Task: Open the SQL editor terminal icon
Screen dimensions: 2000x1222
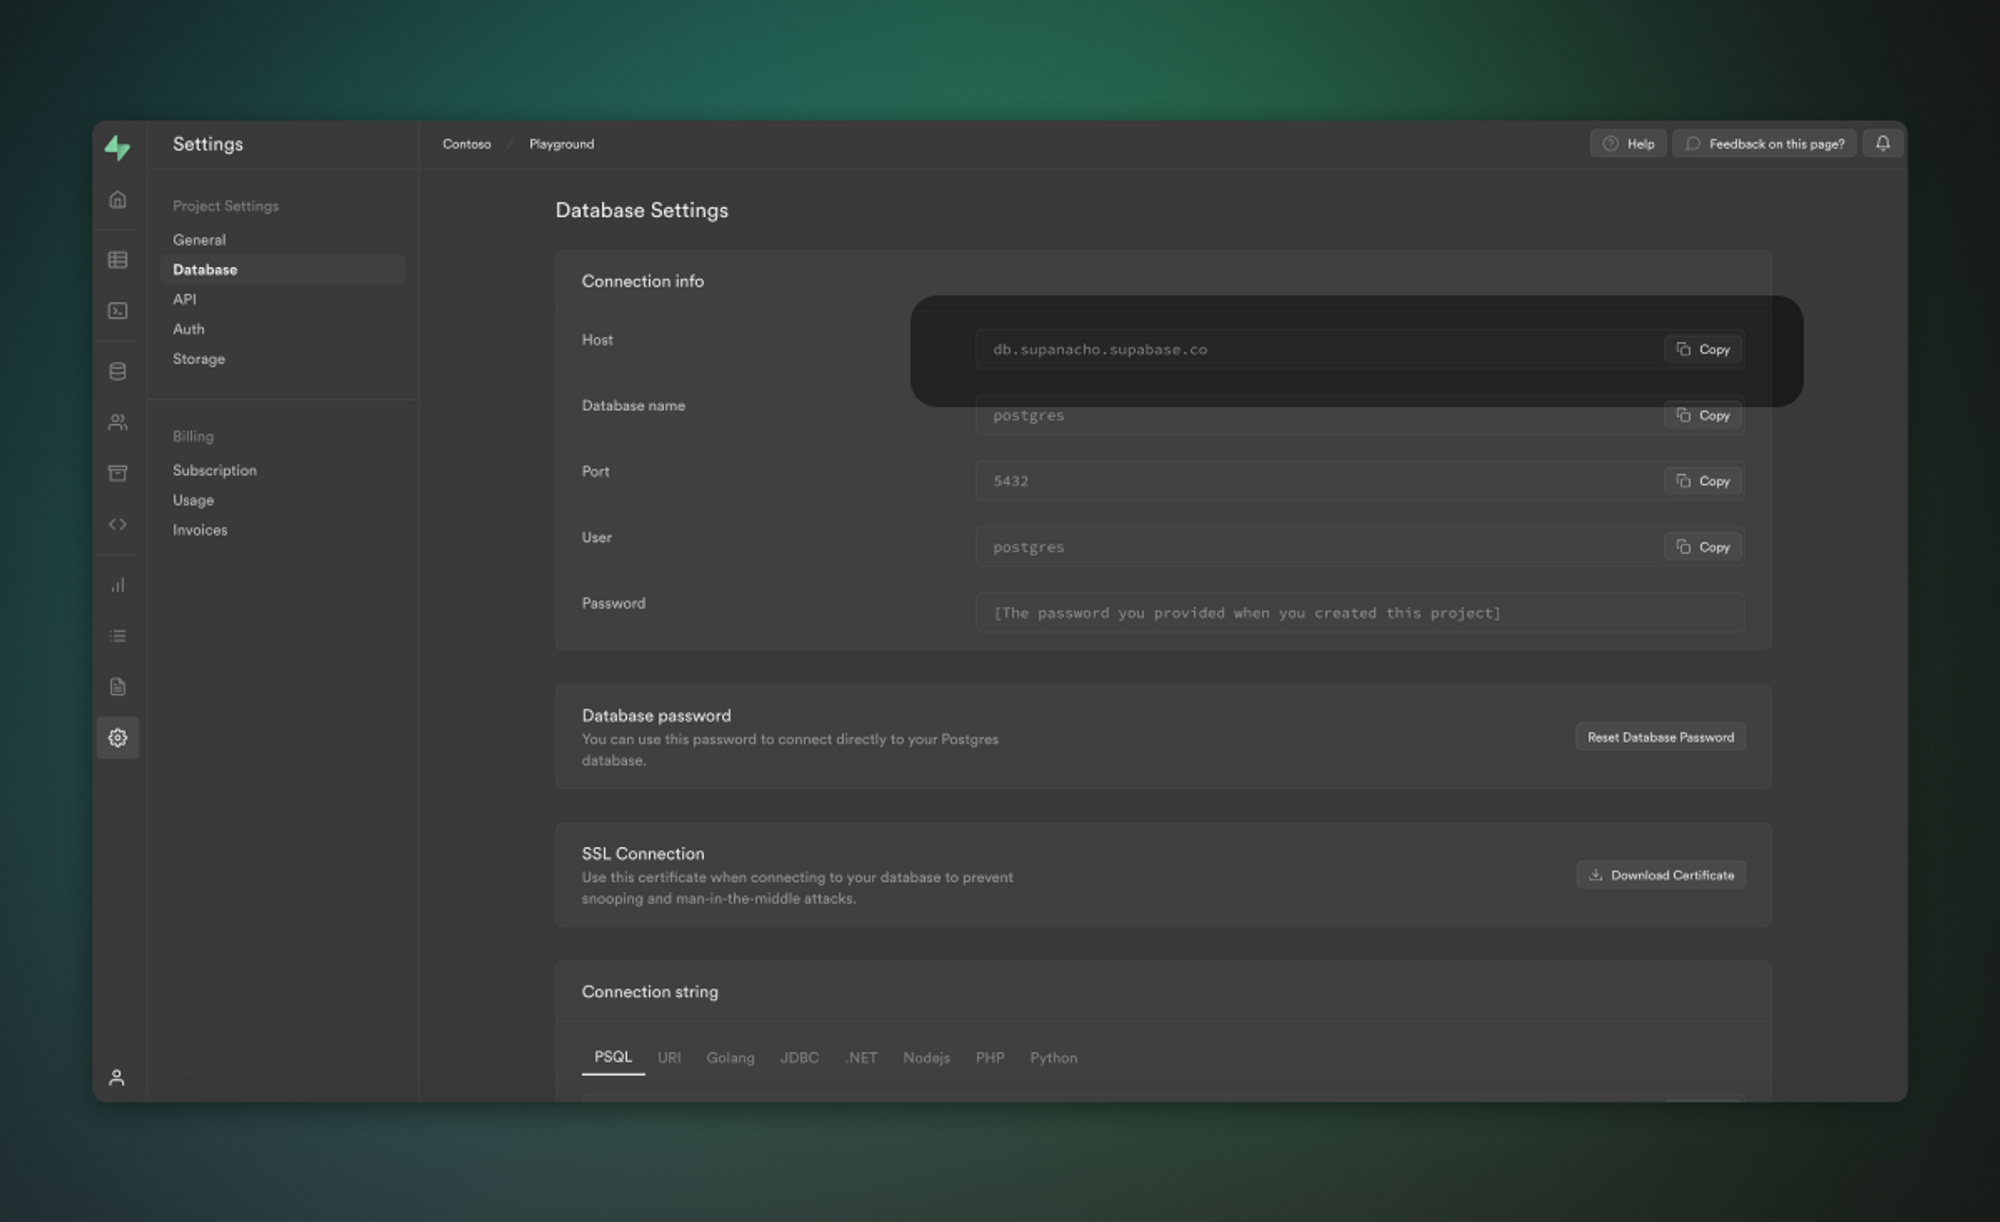Action: point(117,311)
